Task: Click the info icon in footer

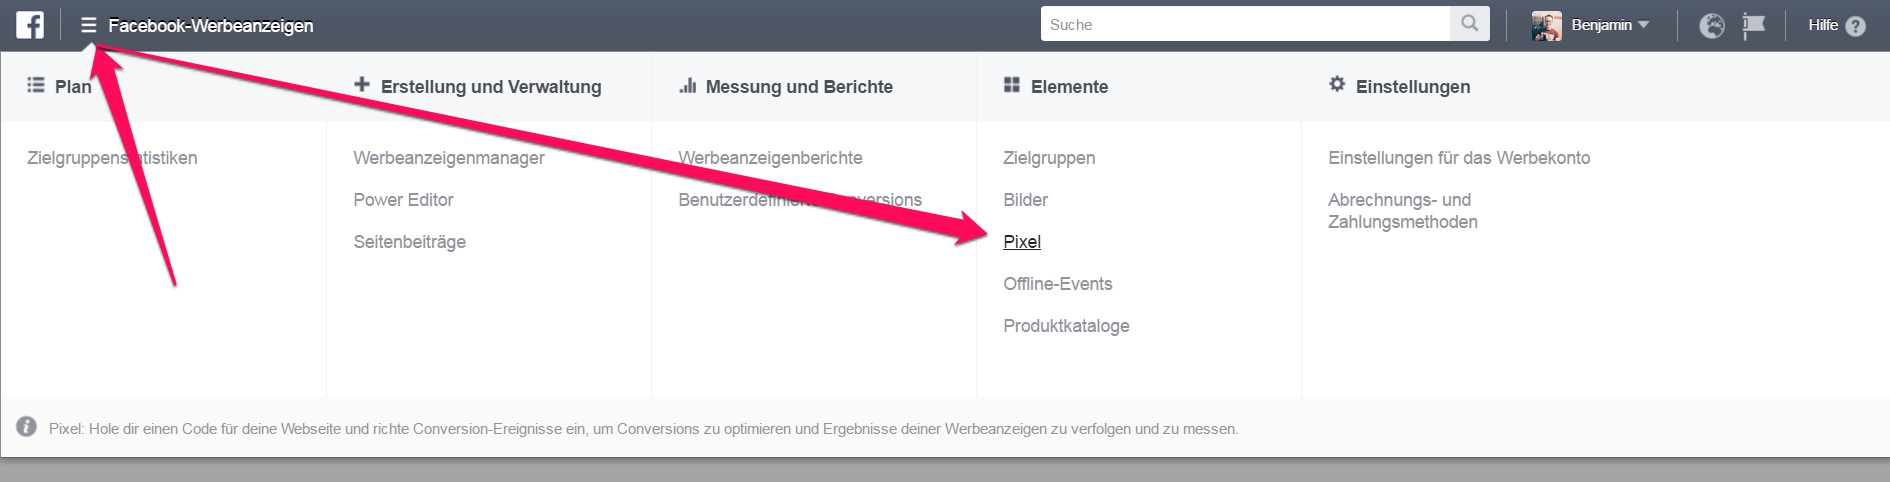Action: click(27, 427)
